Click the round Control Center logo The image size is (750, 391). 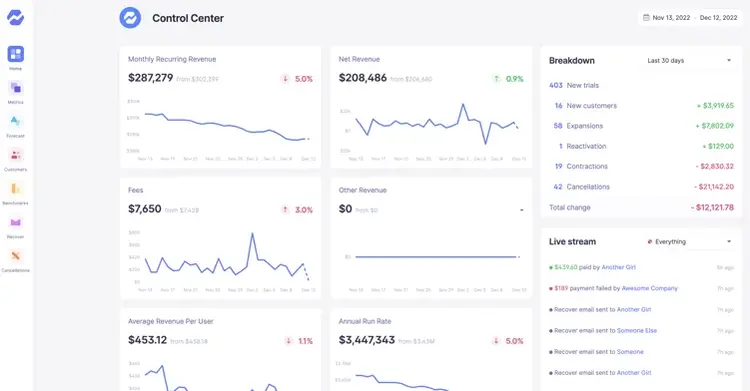pos(130,18)
